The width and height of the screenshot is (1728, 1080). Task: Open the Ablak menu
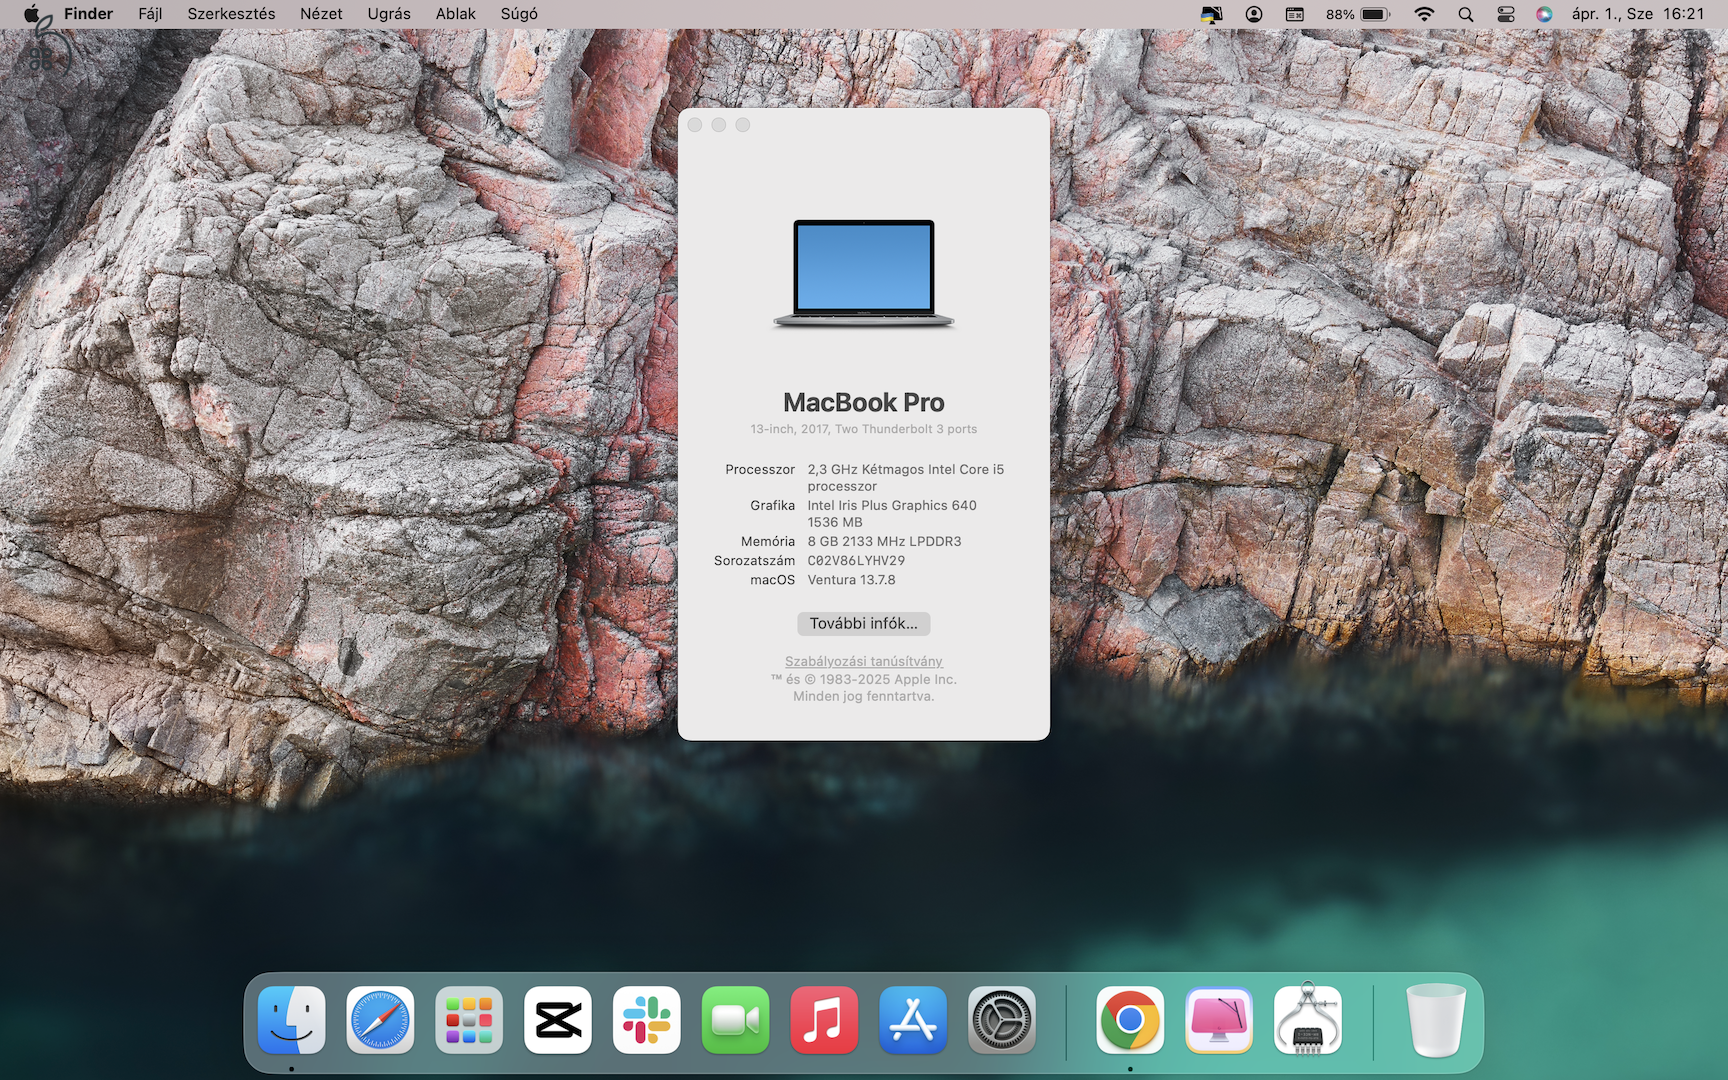(x=455, y=14)
